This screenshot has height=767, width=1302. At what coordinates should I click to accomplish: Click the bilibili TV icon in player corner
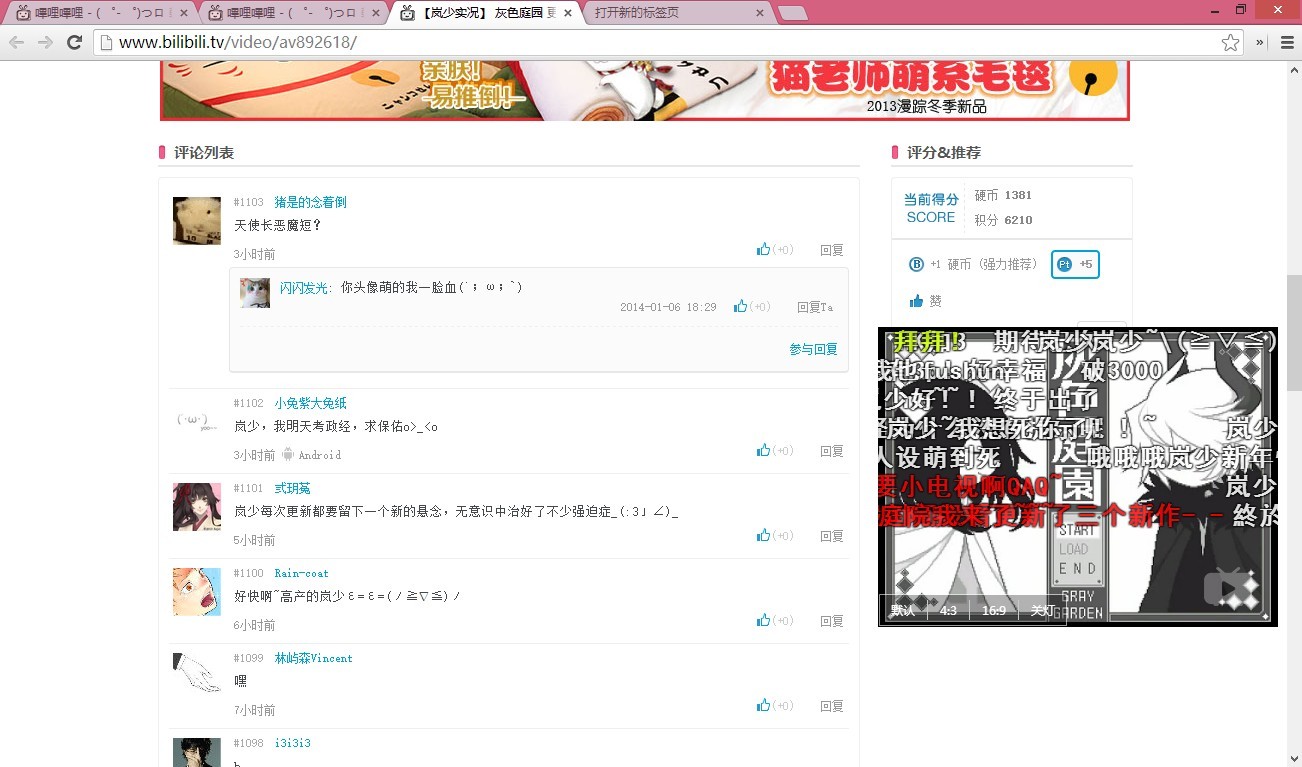[x=1228, y=589]
